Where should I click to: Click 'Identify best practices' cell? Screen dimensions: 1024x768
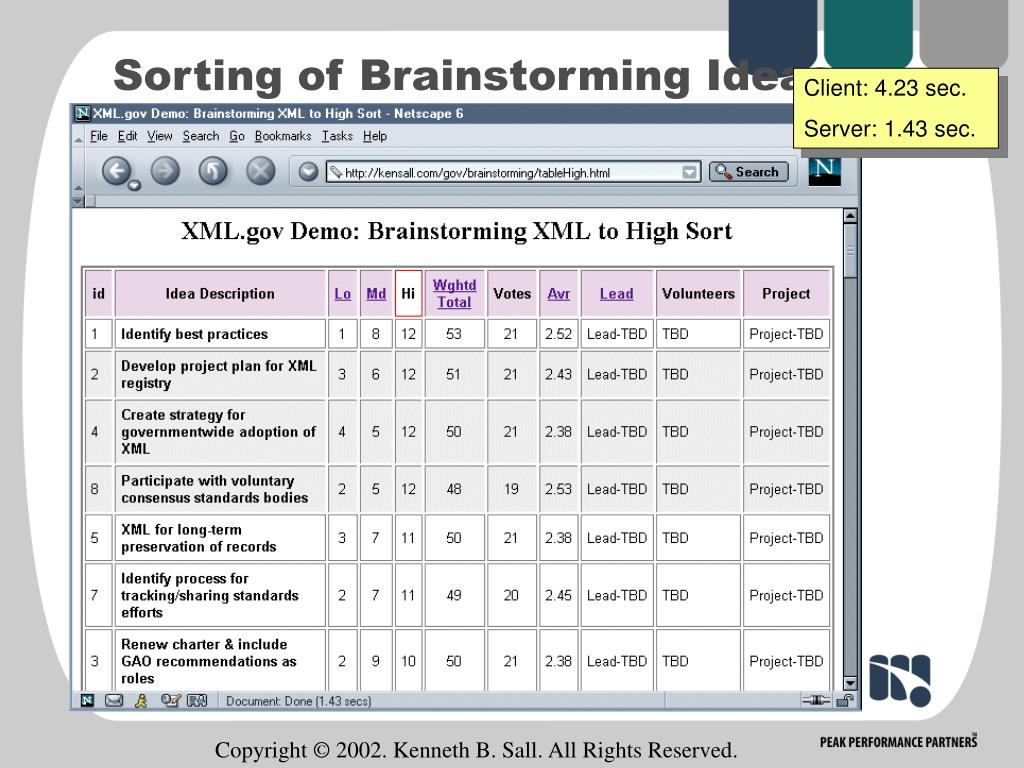(x=220, y=334)
